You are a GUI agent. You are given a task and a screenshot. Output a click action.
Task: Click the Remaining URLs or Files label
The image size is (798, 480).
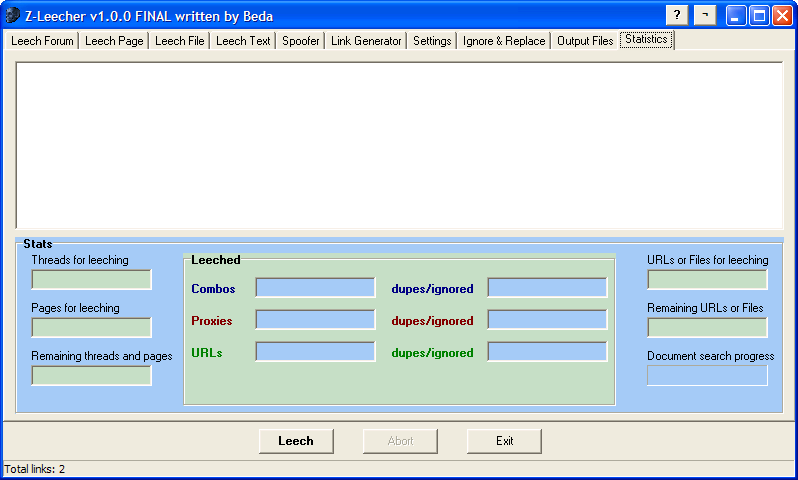coord(705,308)
